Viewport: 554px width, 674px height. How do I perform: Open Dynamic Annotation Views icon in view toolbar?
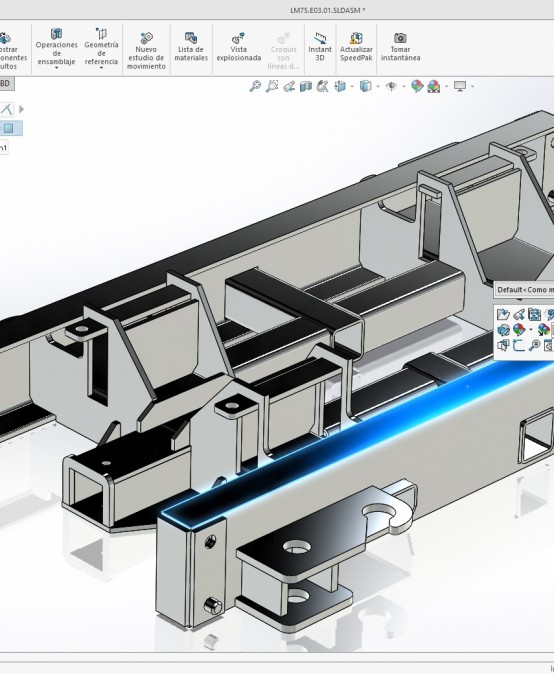point(322,86)
